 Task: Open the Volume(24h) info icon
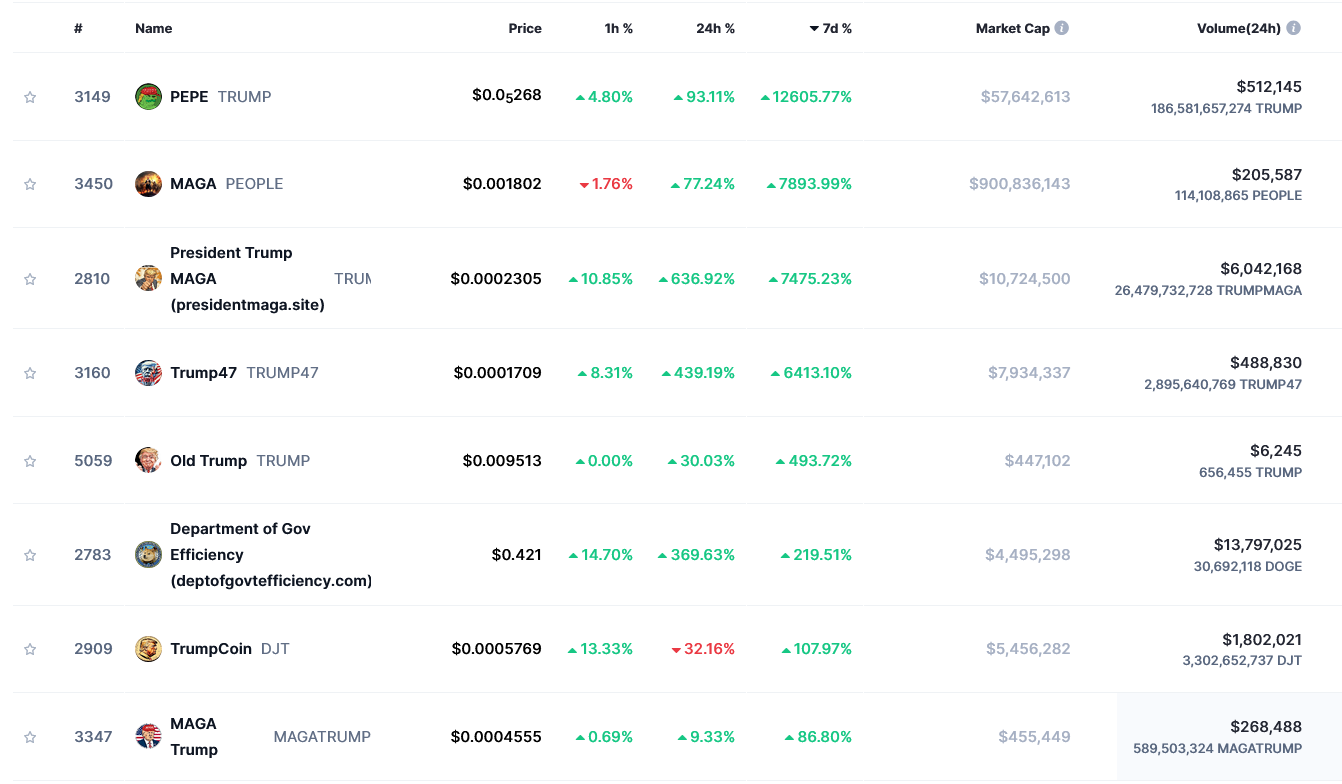(1294, 28)
